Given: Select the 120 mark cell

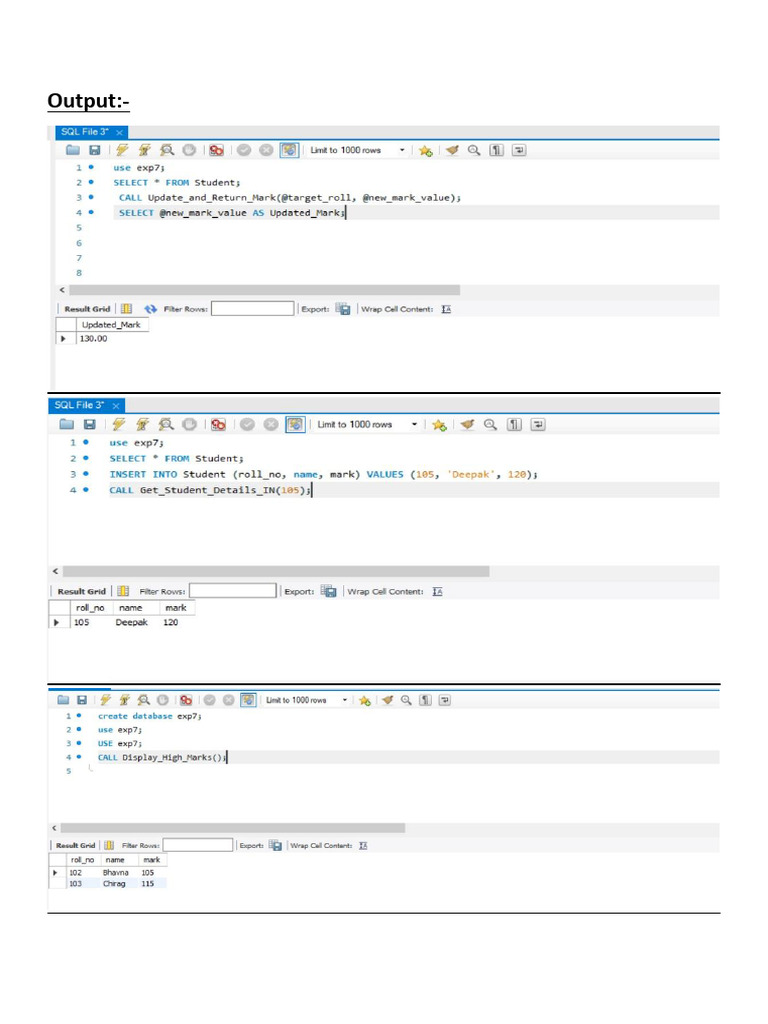Looking at the screenshot, I should coord(170,622).
